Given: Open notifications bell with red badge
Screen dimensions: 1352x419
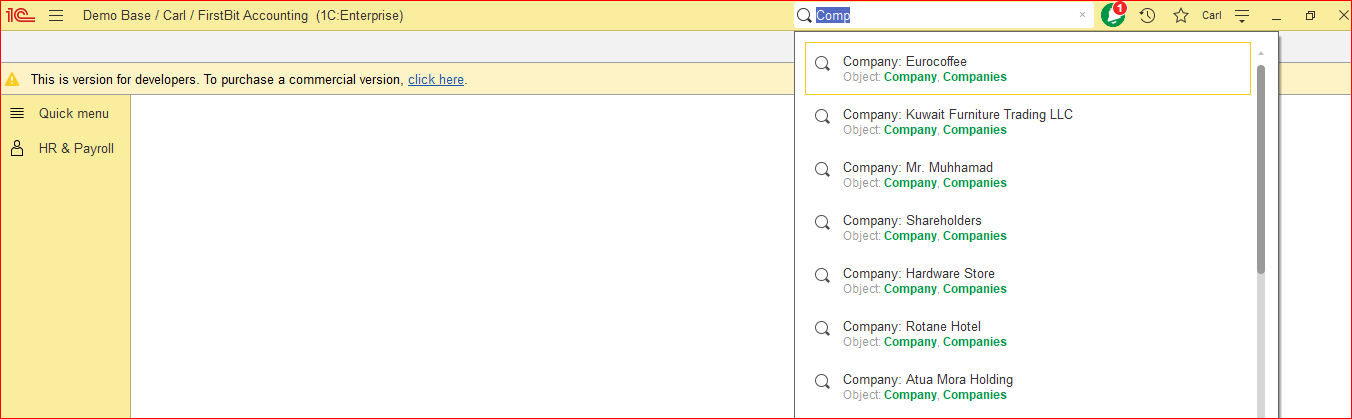Looking at the screenshot, I should point(1113,15).
